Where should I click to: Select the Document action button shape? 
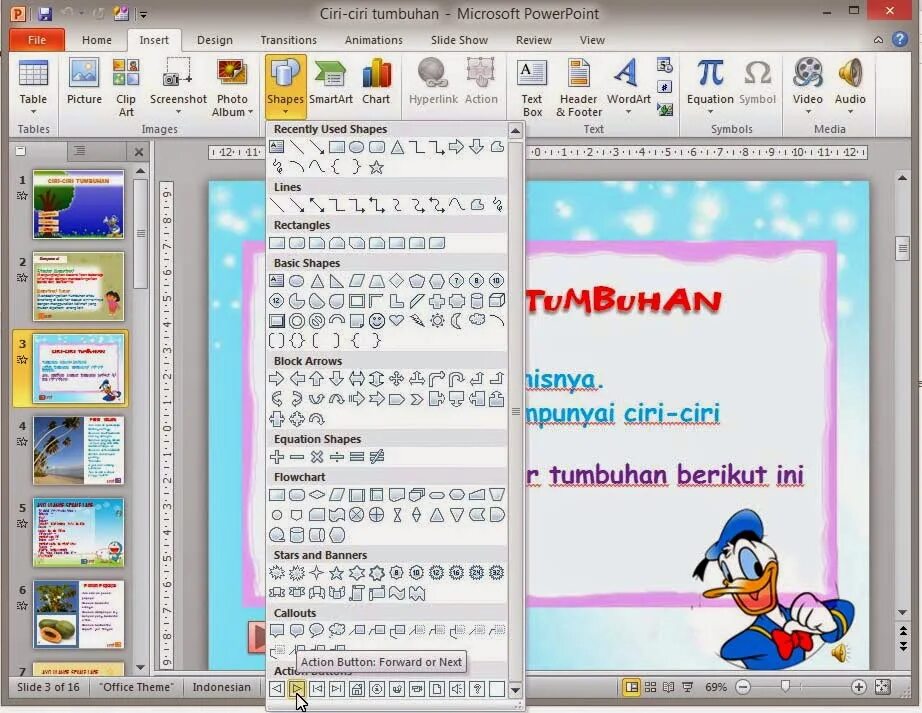437,688
